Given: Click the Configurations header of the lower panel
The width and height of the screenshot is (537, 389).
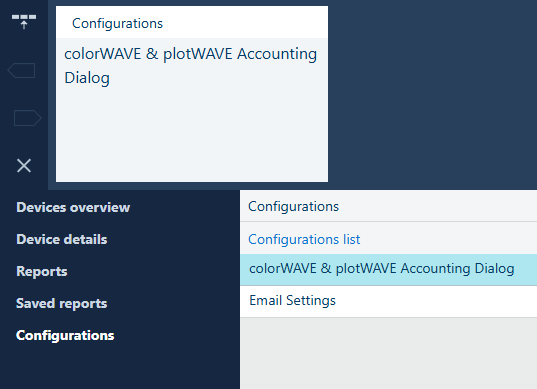Looking at the screenshot, I should point(294,206).
